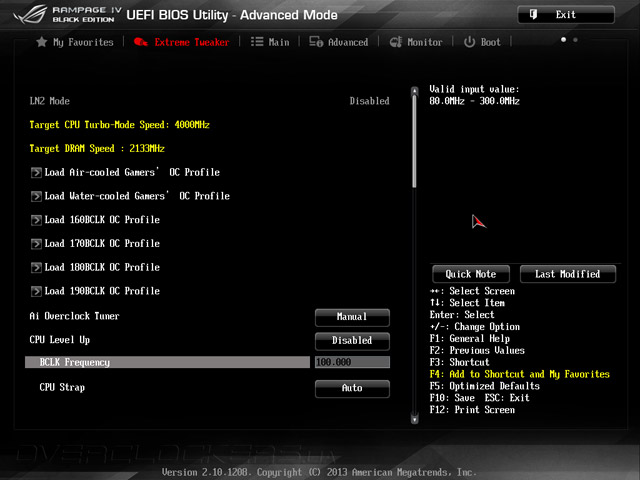Open Quick Note
Viewport: 640px width, 480px height.
click(x=471, y=274)
